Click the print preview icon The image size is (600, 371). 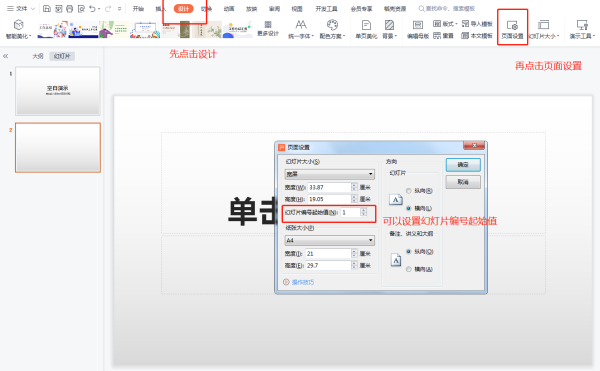point(81,8)
